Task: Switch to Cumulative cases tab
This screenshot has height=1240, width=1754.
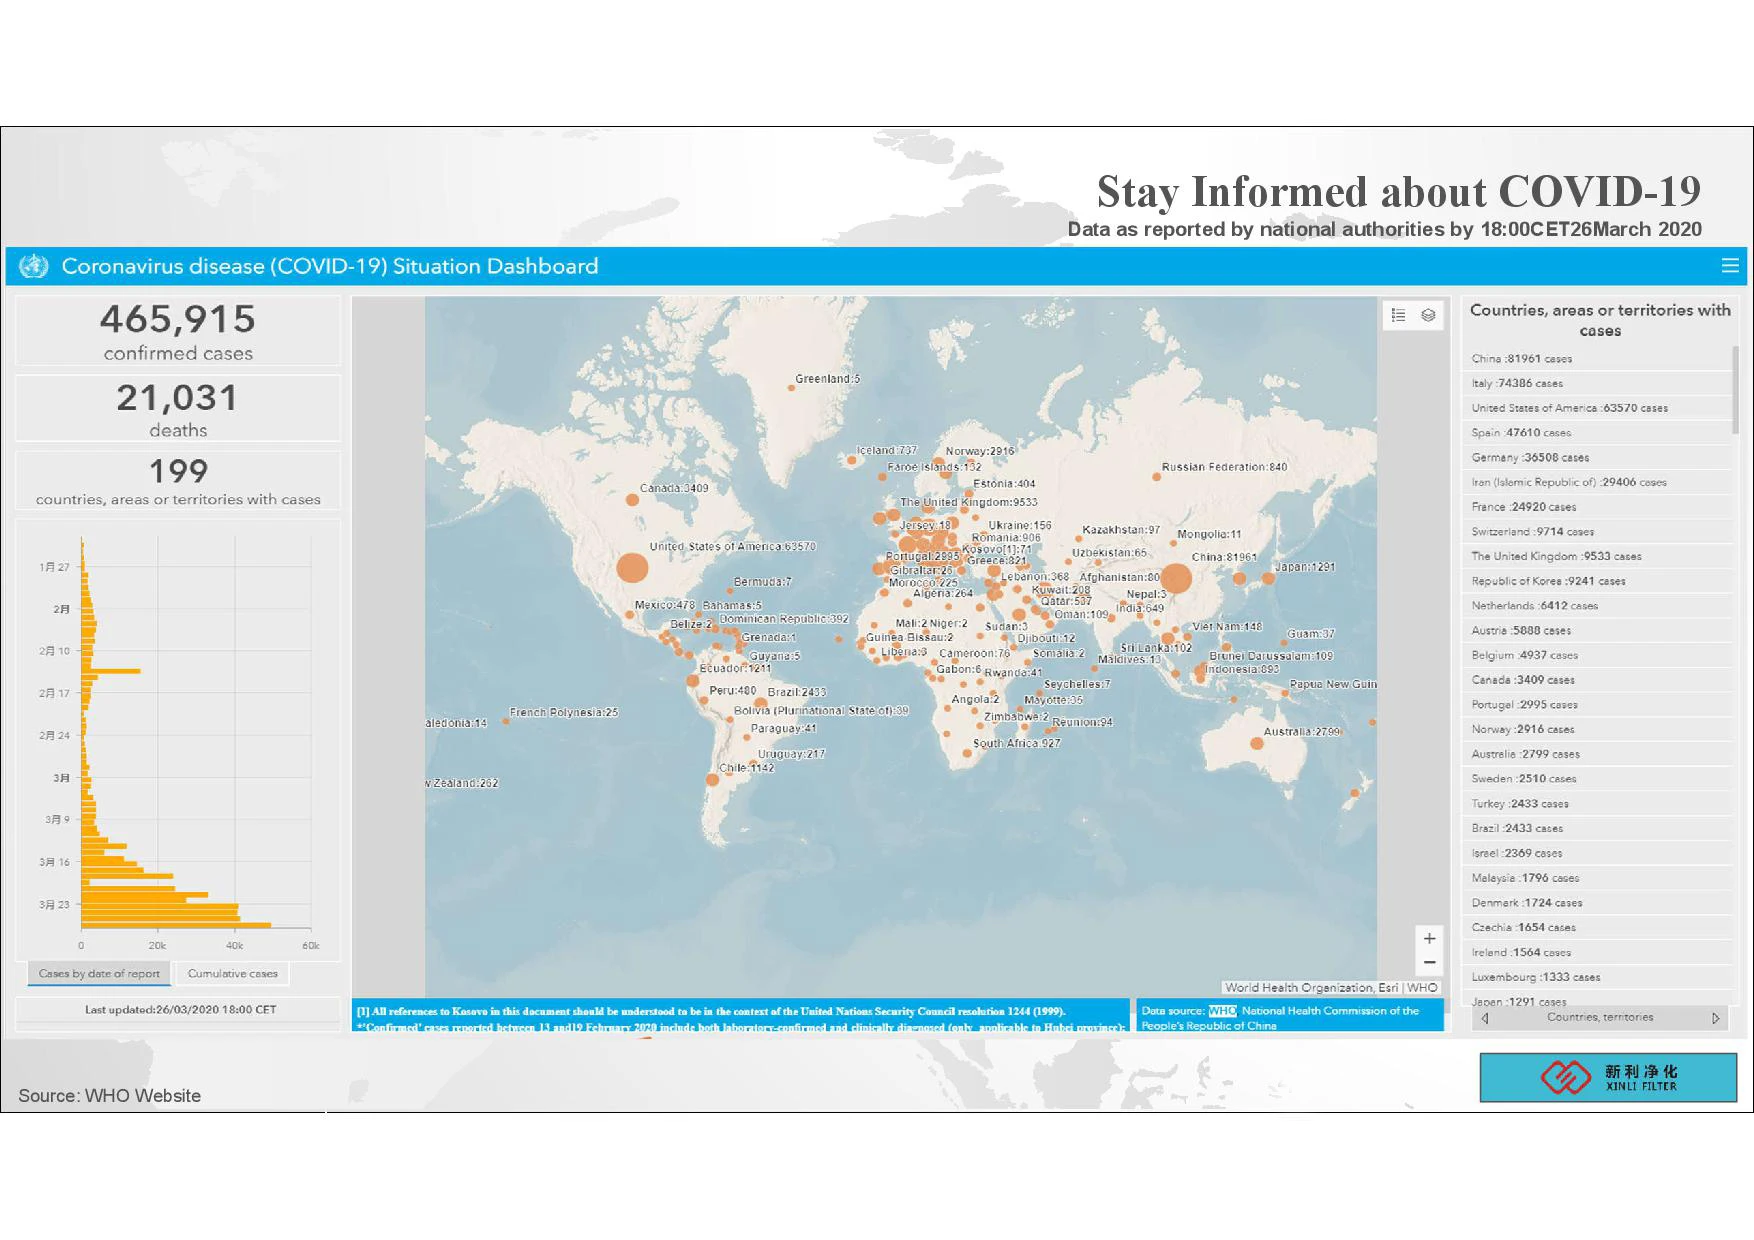Action: [x=232, y=973]
